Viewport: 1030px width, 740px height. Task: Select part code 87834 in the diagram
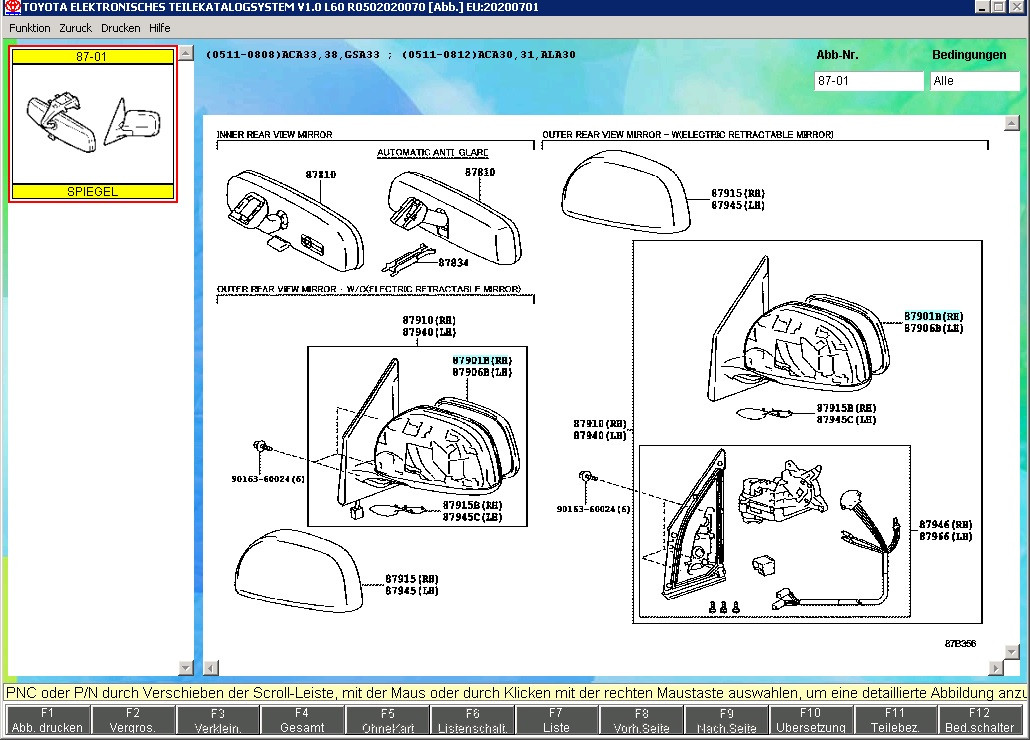click(454, 262)
